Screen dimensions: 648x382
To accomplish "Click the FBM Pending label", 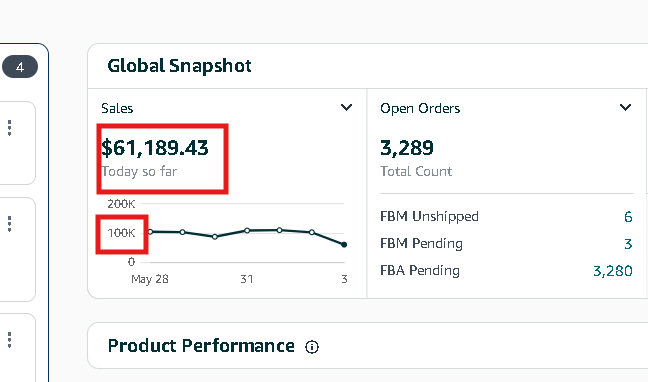I will click(x=421, y=244).
